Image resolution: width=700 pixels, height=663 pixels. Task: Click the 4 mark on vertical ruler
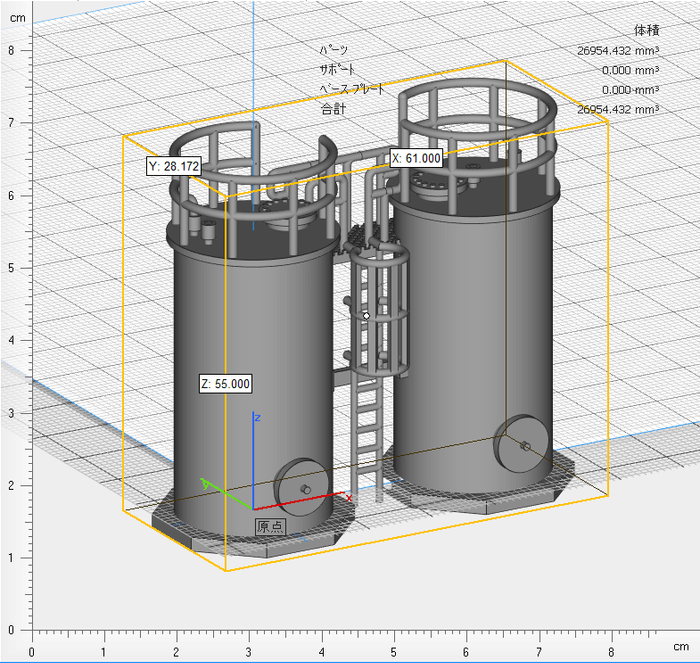(x=12, y=340)
